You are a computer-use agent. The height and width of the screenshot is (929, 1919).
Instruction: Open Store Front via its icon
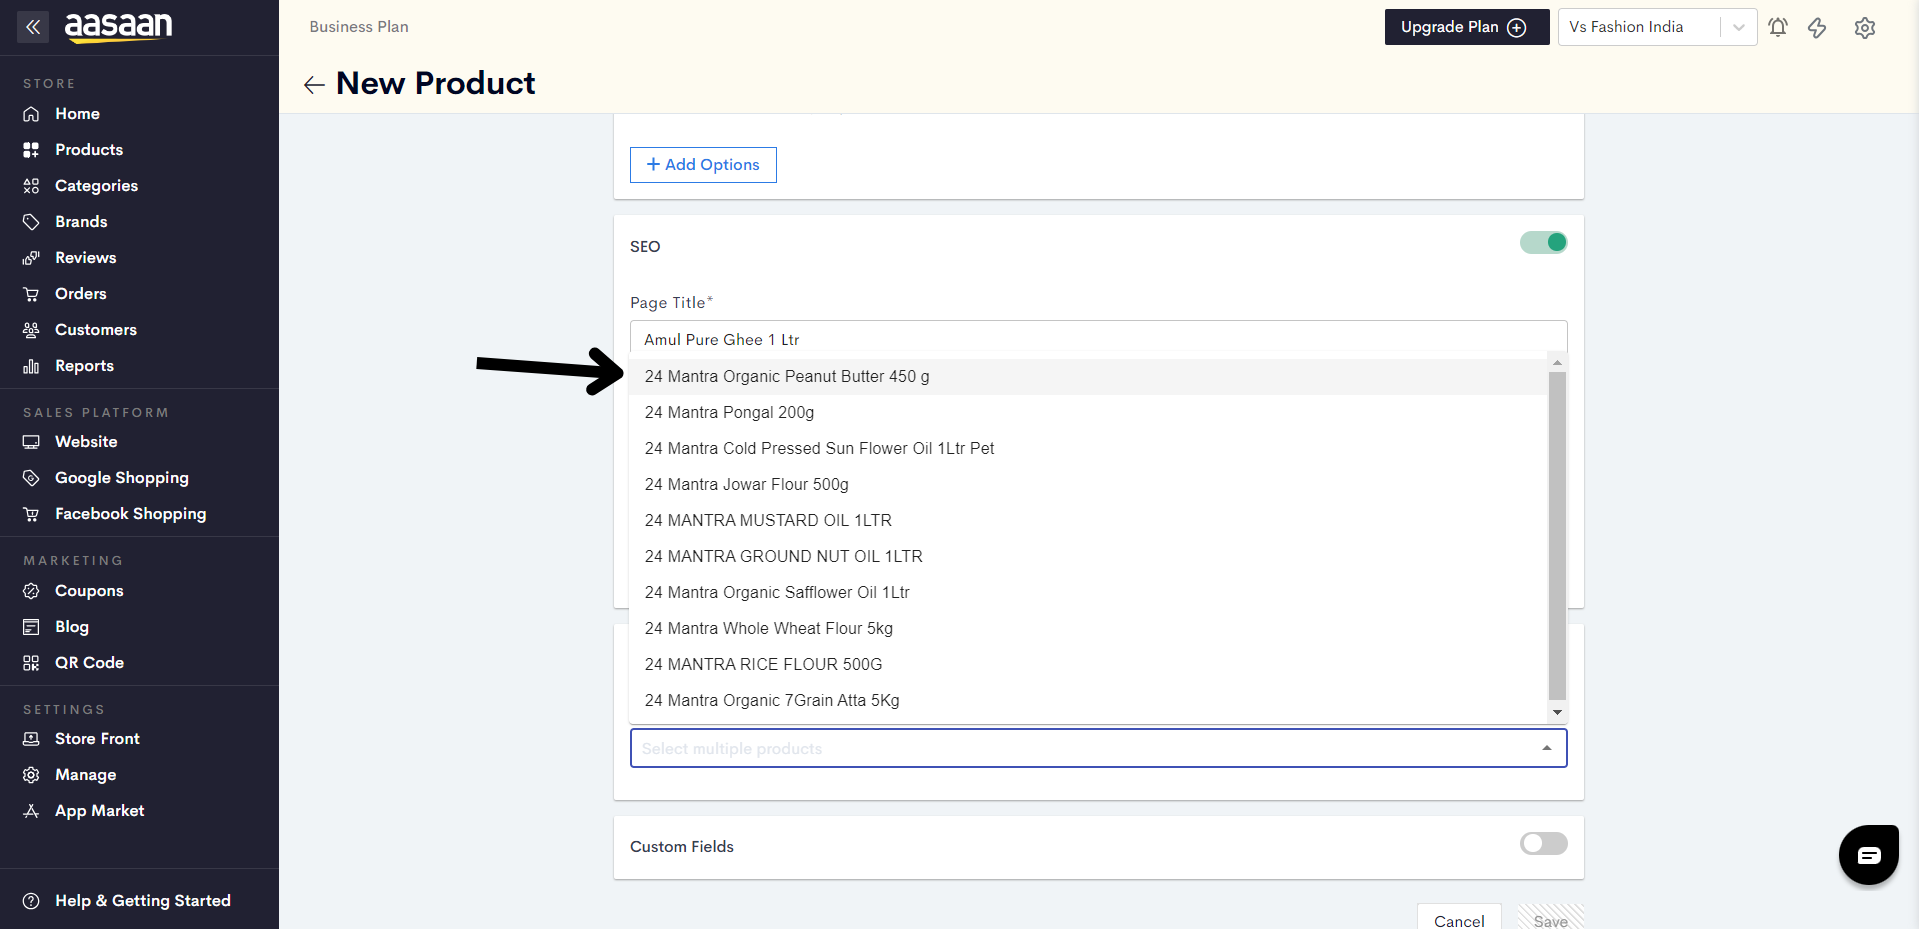(31, 739)
